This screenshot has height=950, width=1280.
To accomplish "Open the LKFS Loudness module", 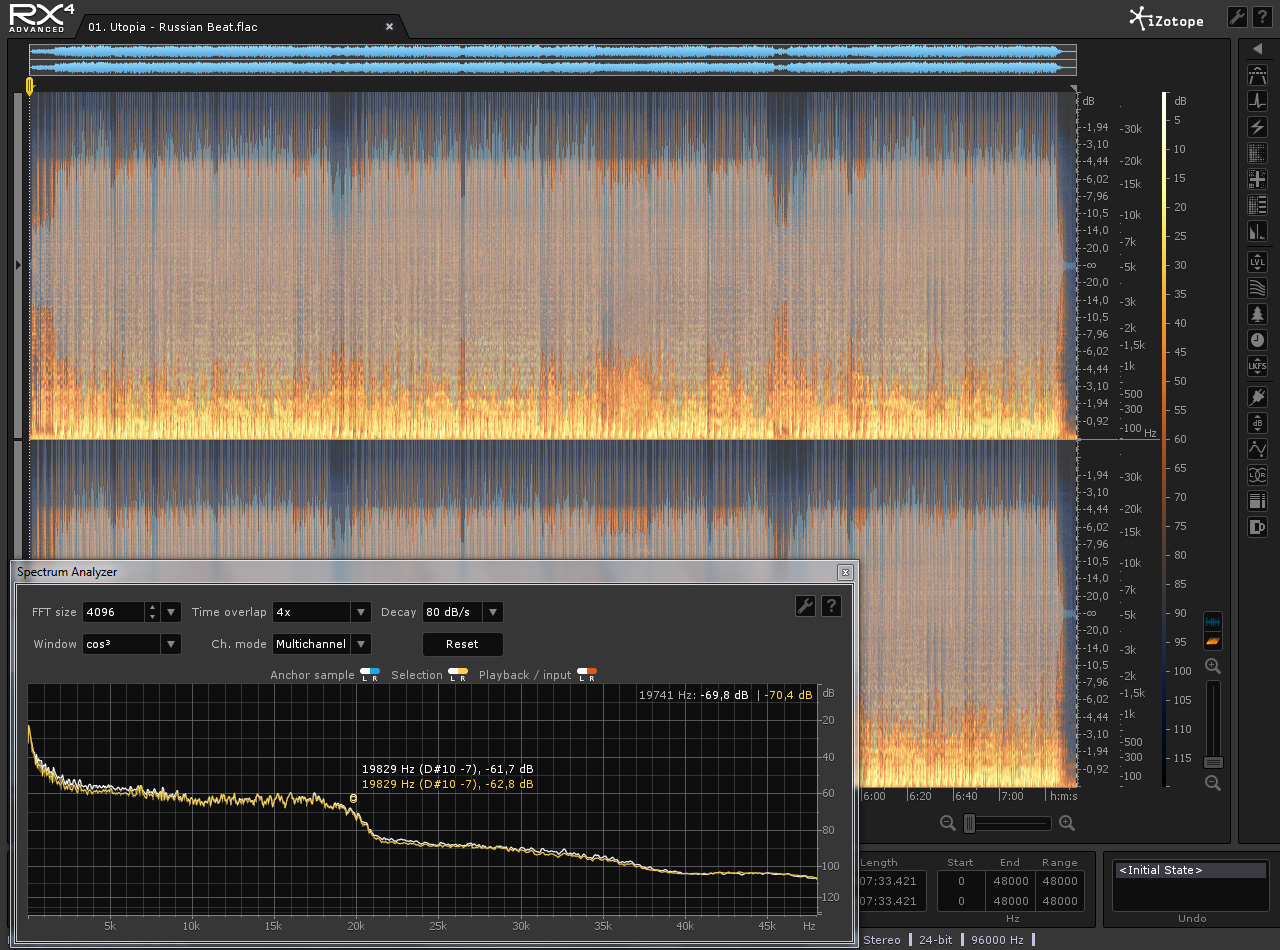I will pos(1258,366).
